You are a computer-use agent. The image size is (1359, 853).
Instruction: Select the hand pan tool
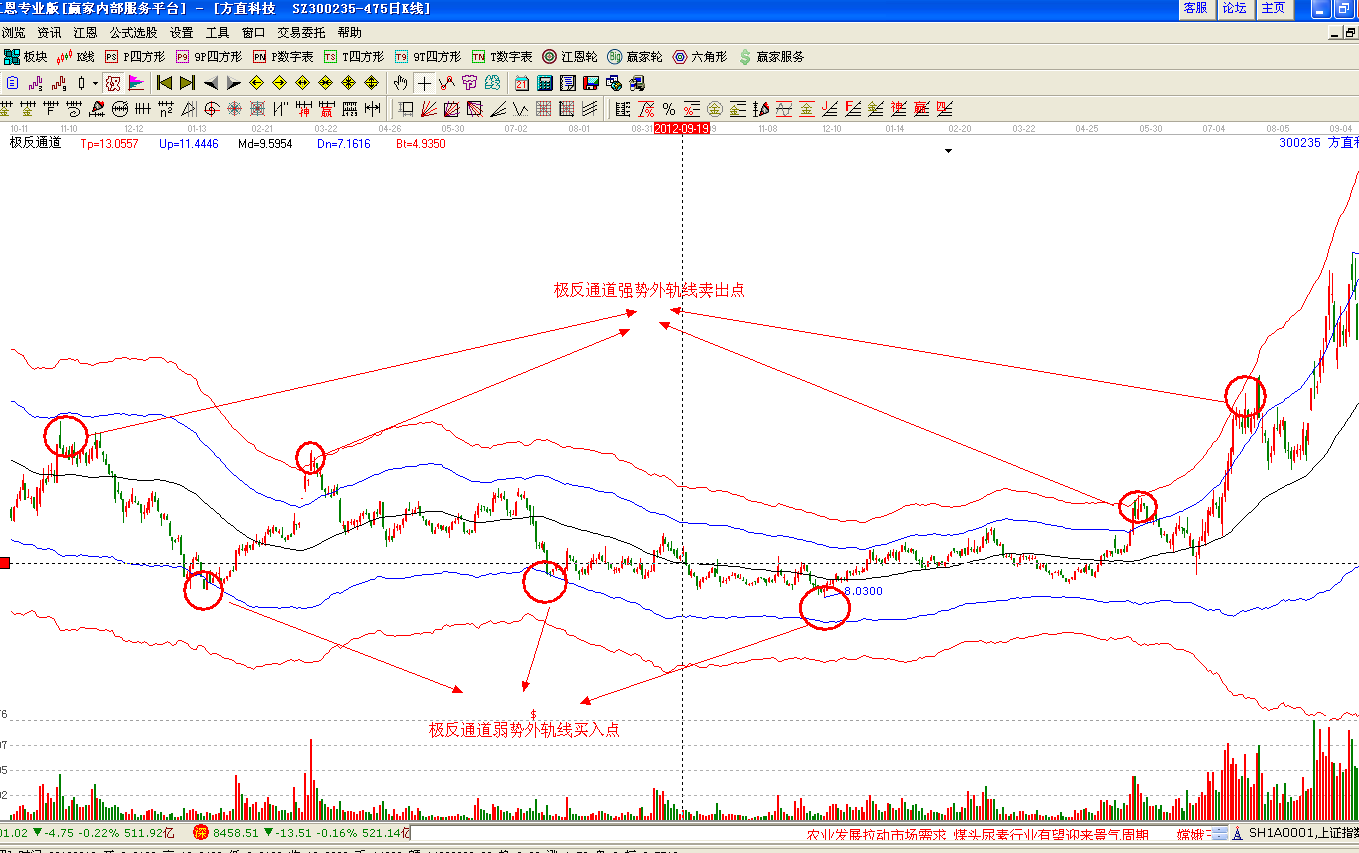coord(401,83)
